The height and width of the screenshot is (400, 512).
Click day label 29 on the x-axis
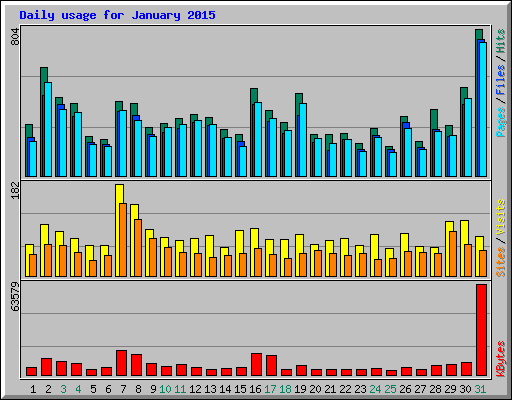450,389
